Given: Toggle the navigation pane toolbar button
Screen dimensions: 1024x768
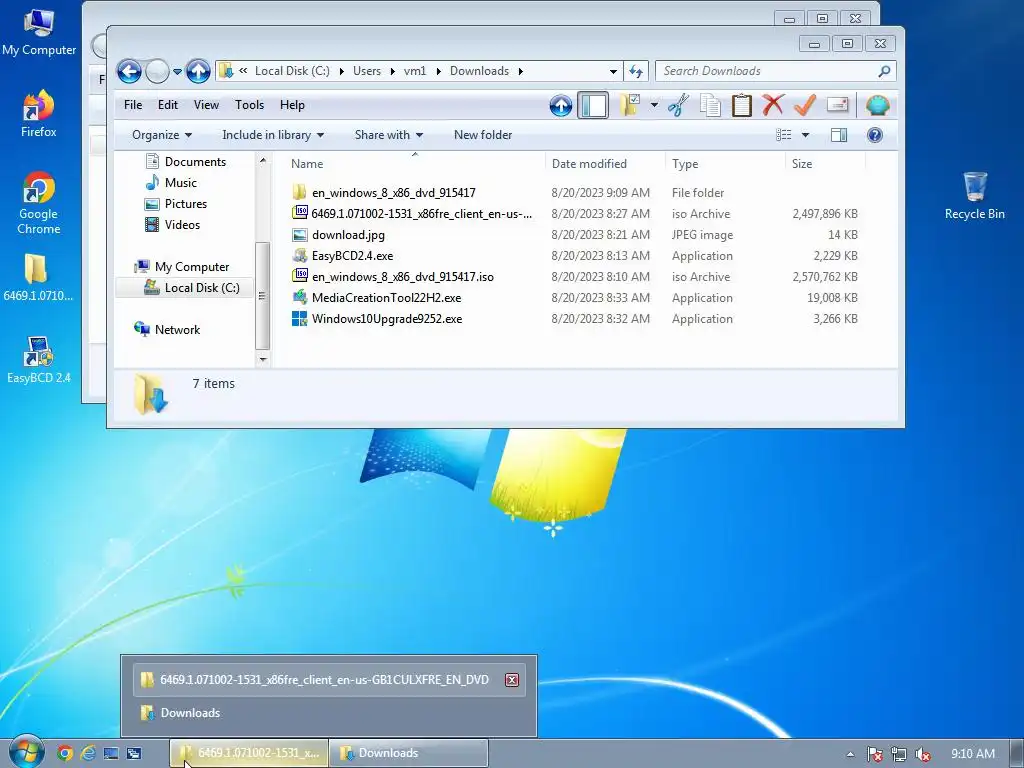Looking at the screenshot, I should (593, 105).
